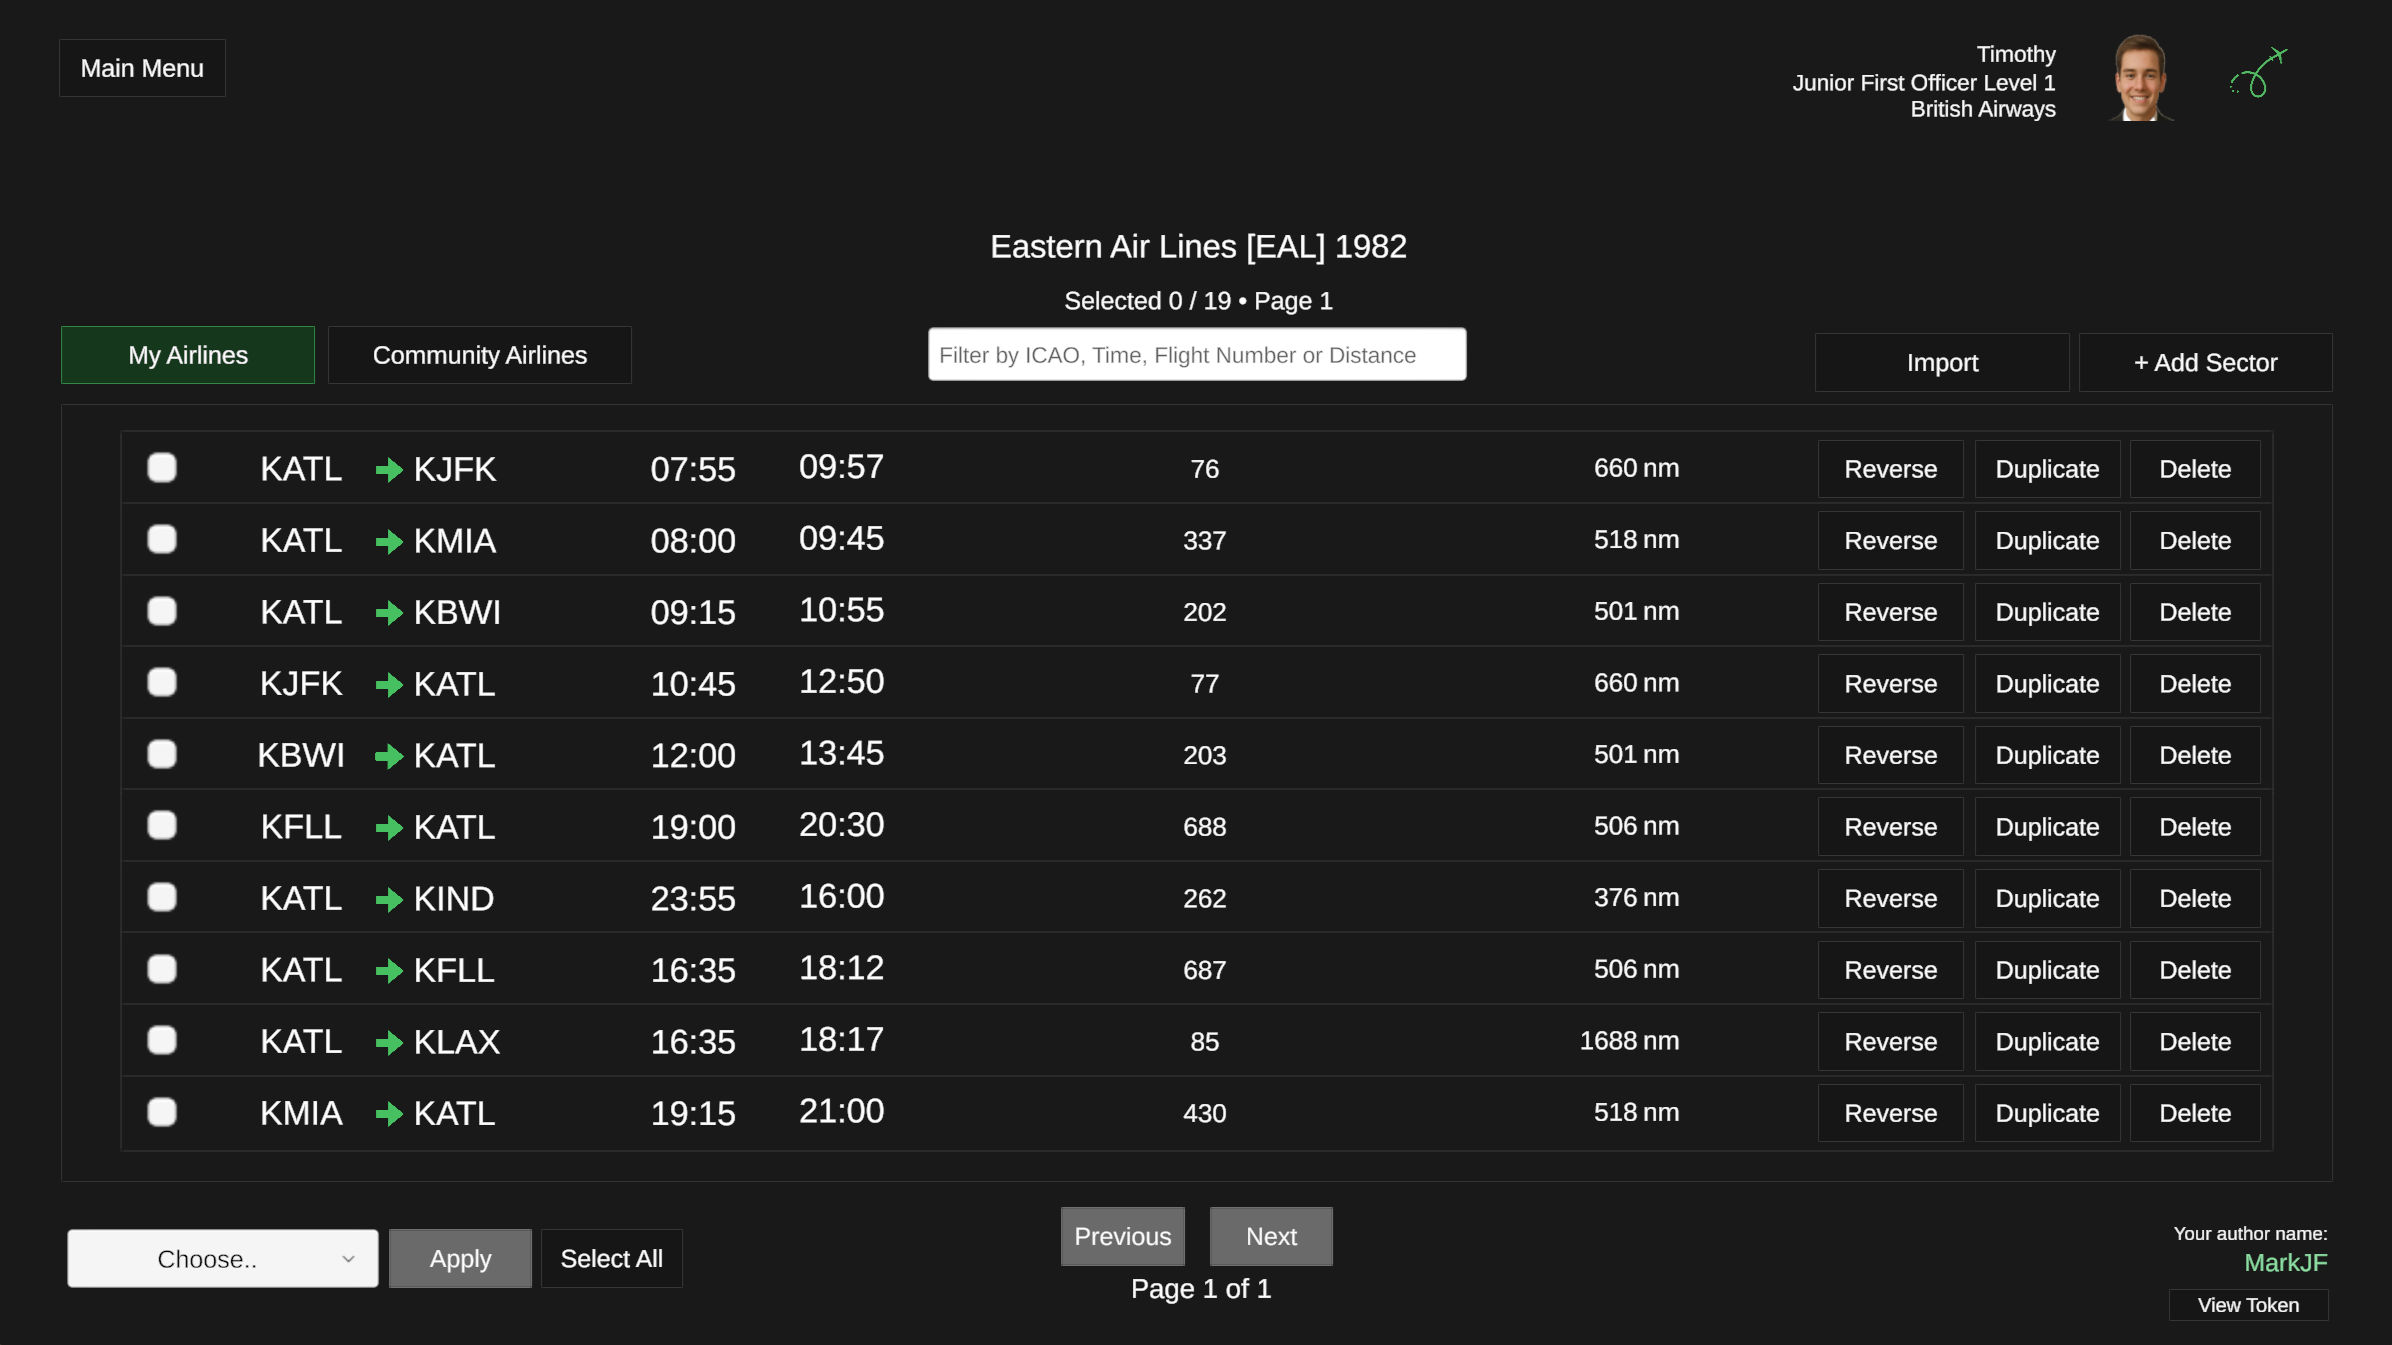Click Timothy's pilot avatar photo
Screen dimensions: 2392x1345
[2139, 78]
